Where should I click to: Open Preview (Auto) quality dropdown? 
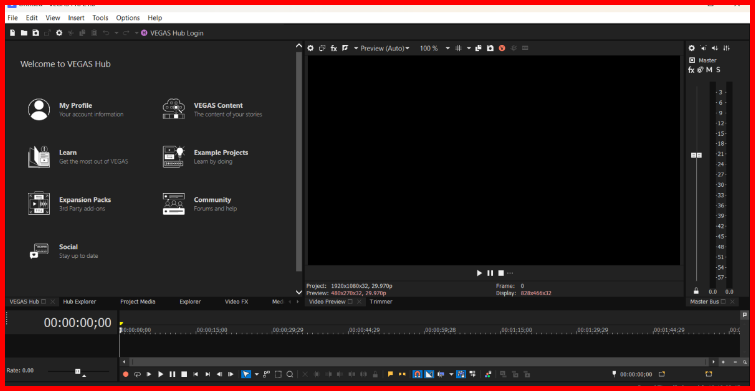coord(385,48)
